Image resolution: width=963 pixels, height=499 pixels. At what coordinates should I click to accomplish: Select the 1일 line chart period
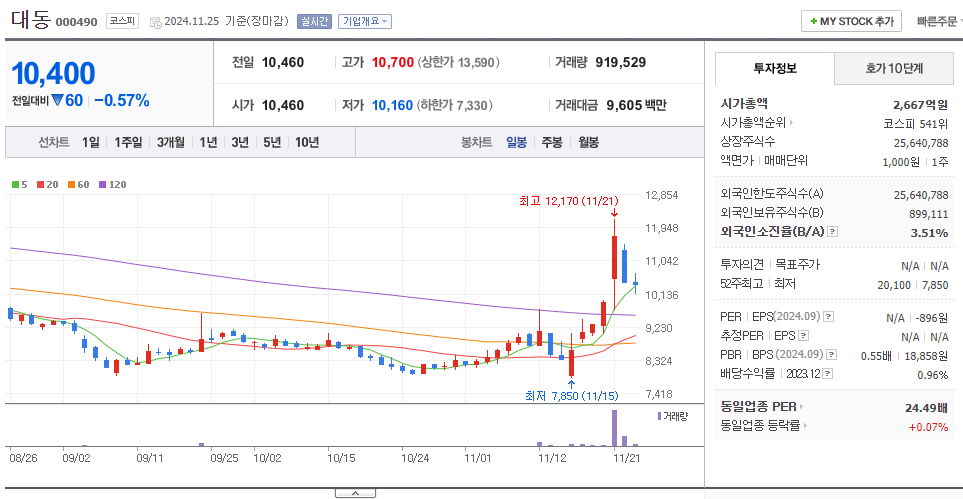(90, 143)
